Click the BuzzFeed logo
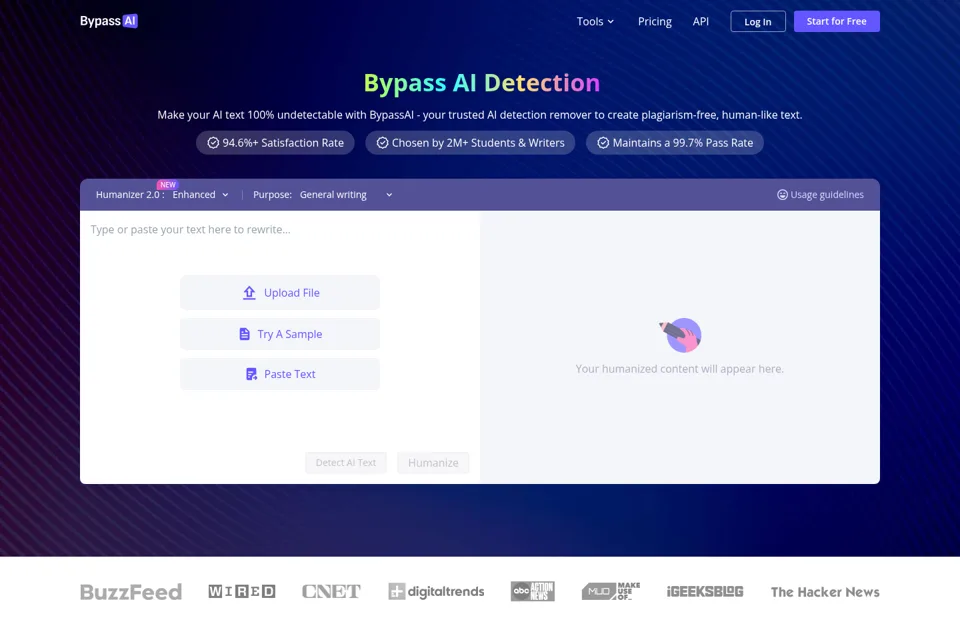The width and height of the screenshot is (960, 640). pos(131,592)
